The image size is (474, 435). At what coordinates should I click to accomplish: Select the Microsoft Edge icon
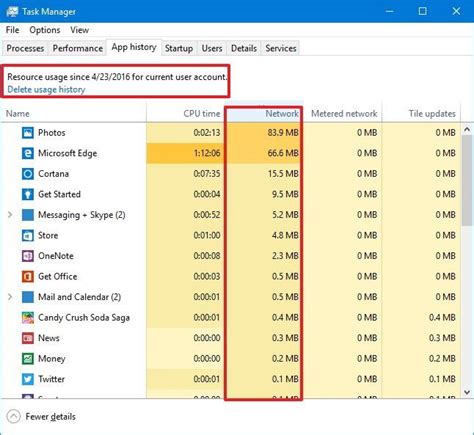coord(28,153)
